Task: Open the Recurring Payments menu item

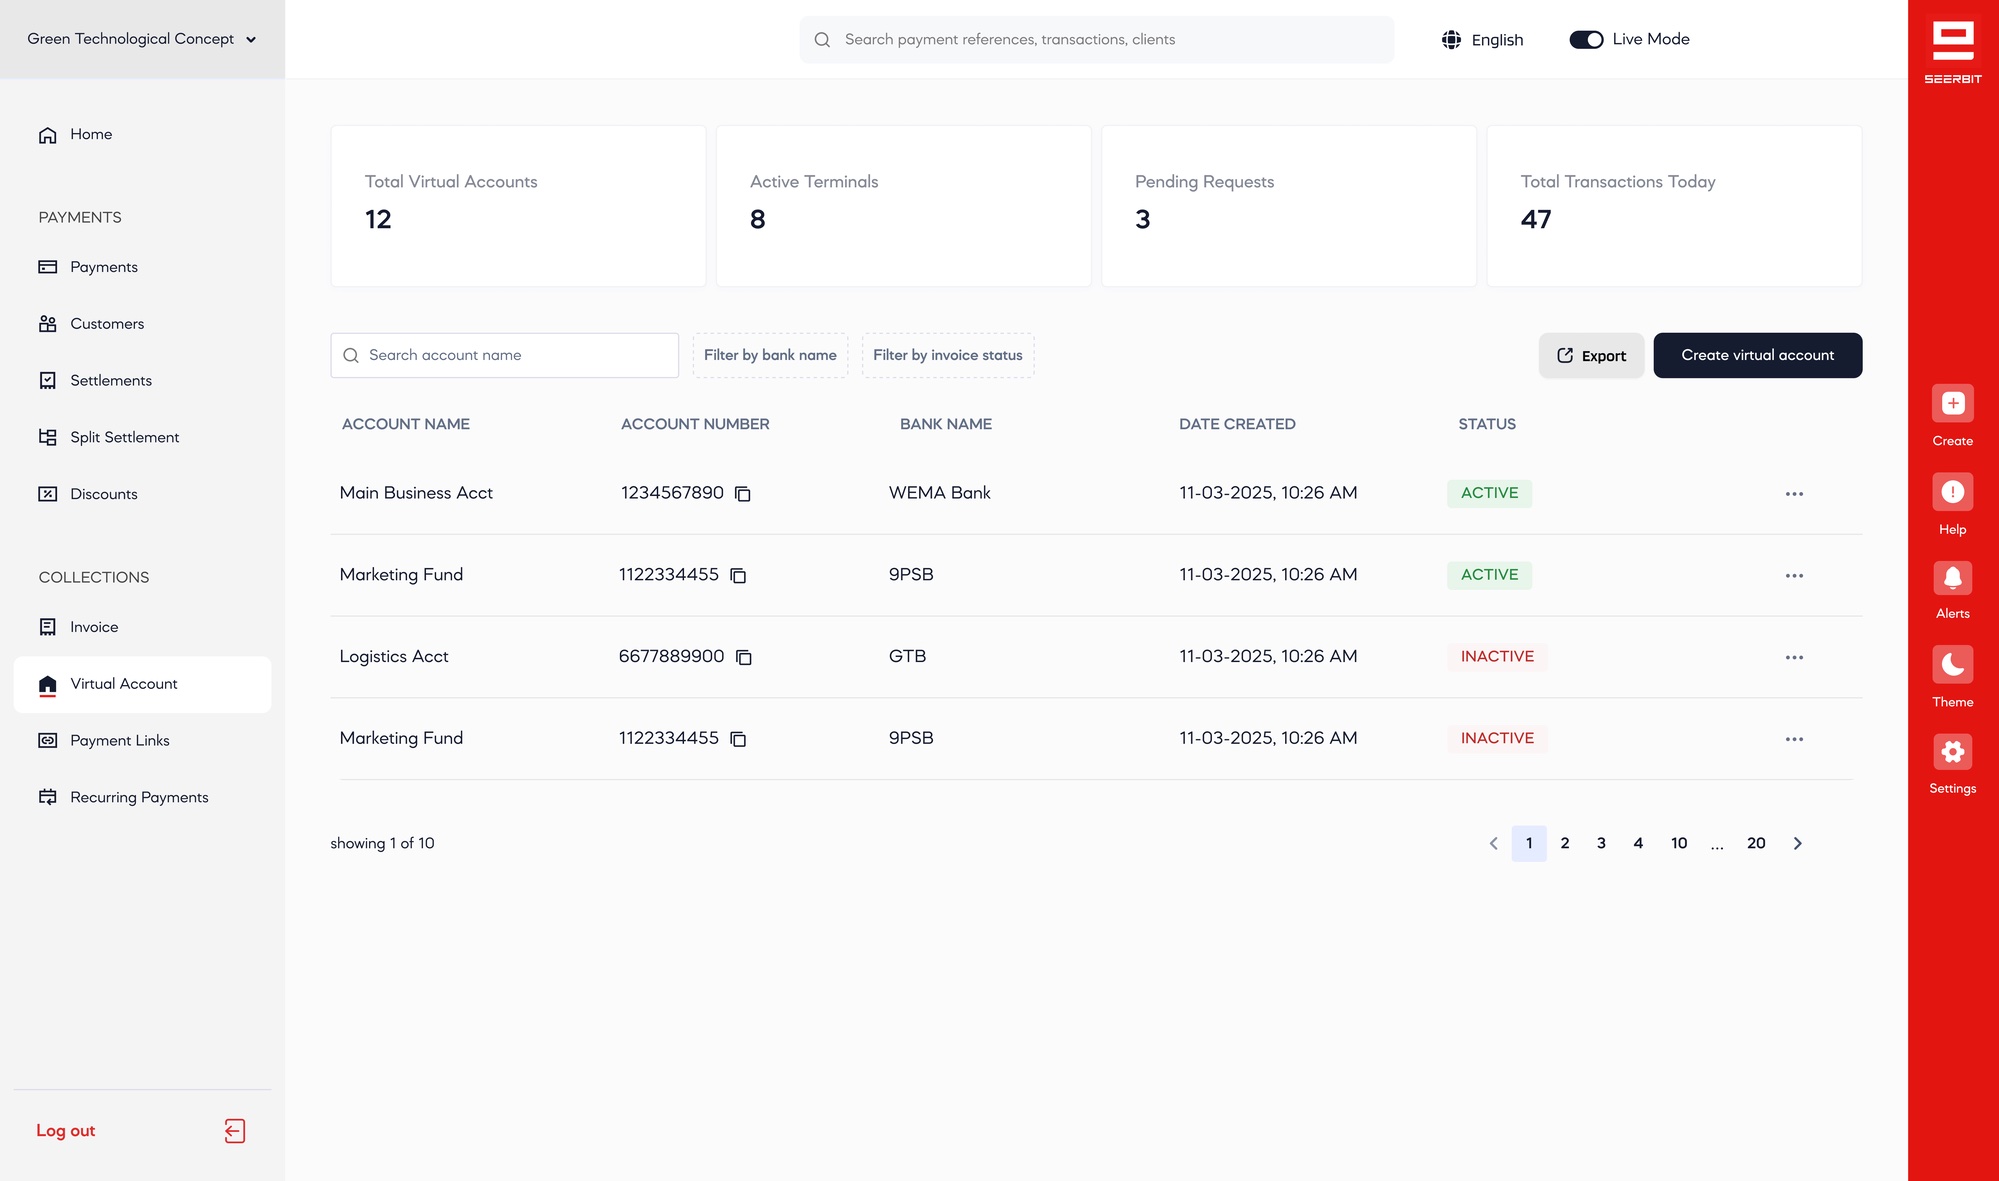Action: click(139, 797)
